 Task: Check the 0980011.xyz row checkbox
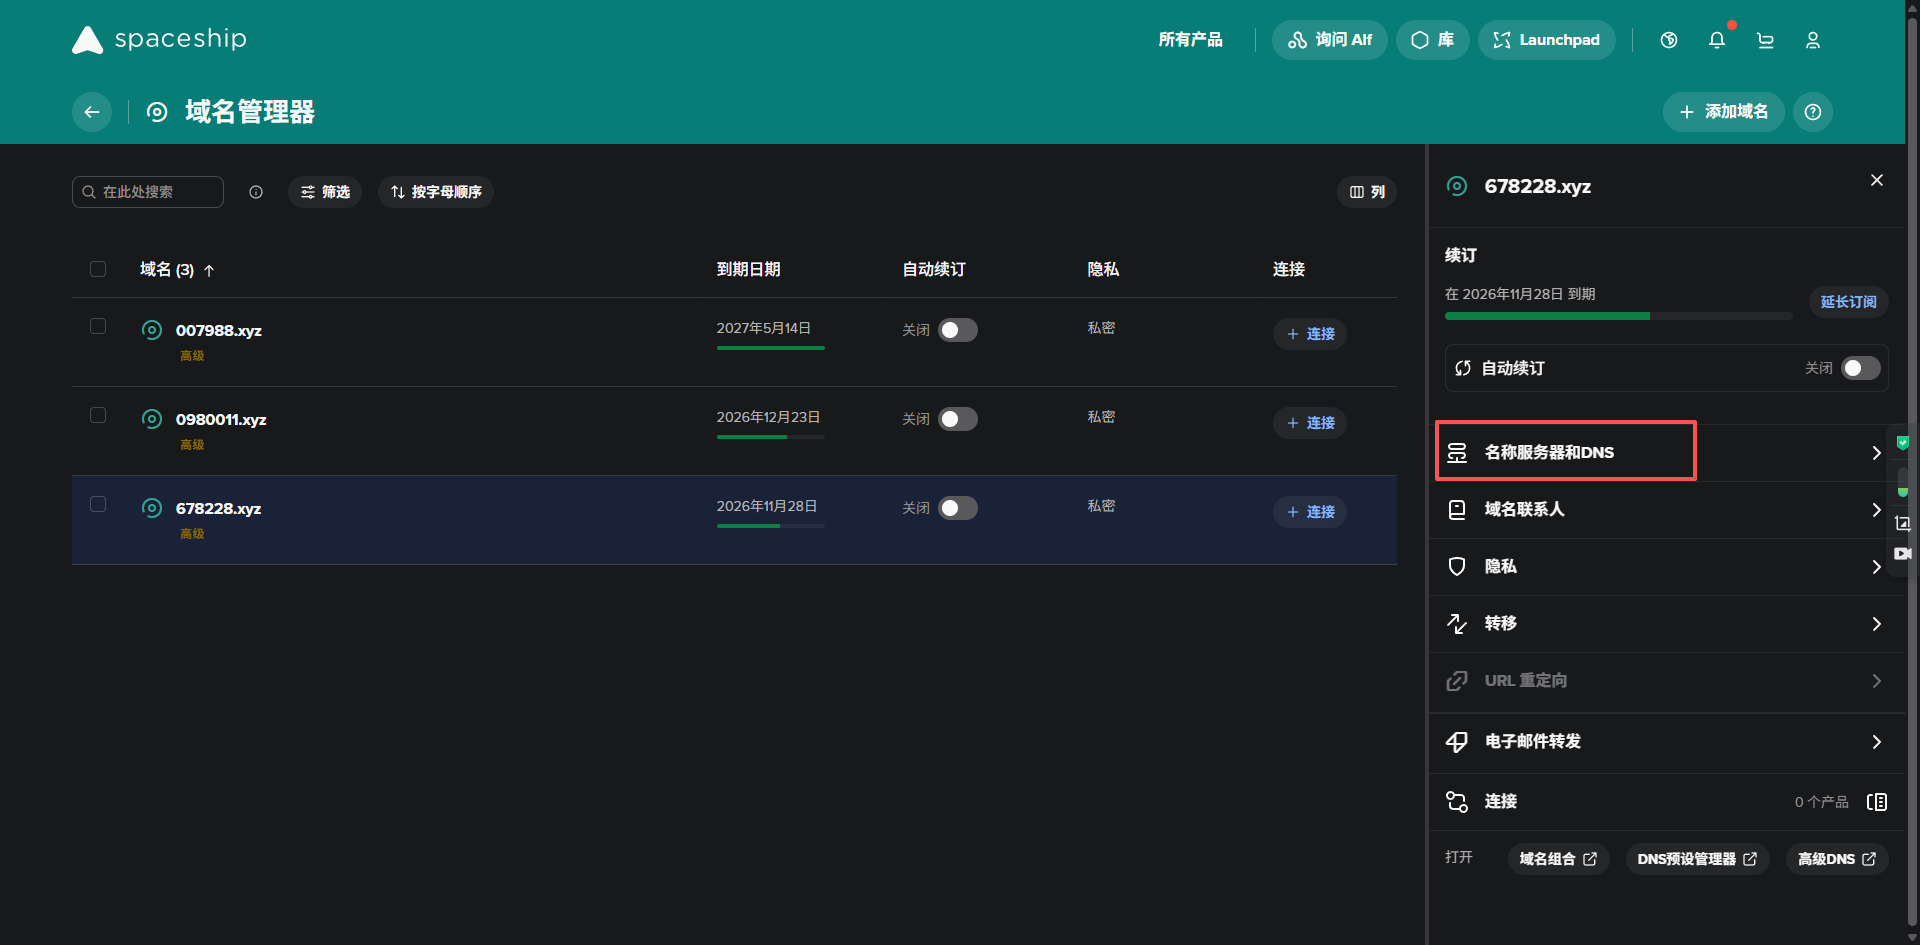pos(98,415)
